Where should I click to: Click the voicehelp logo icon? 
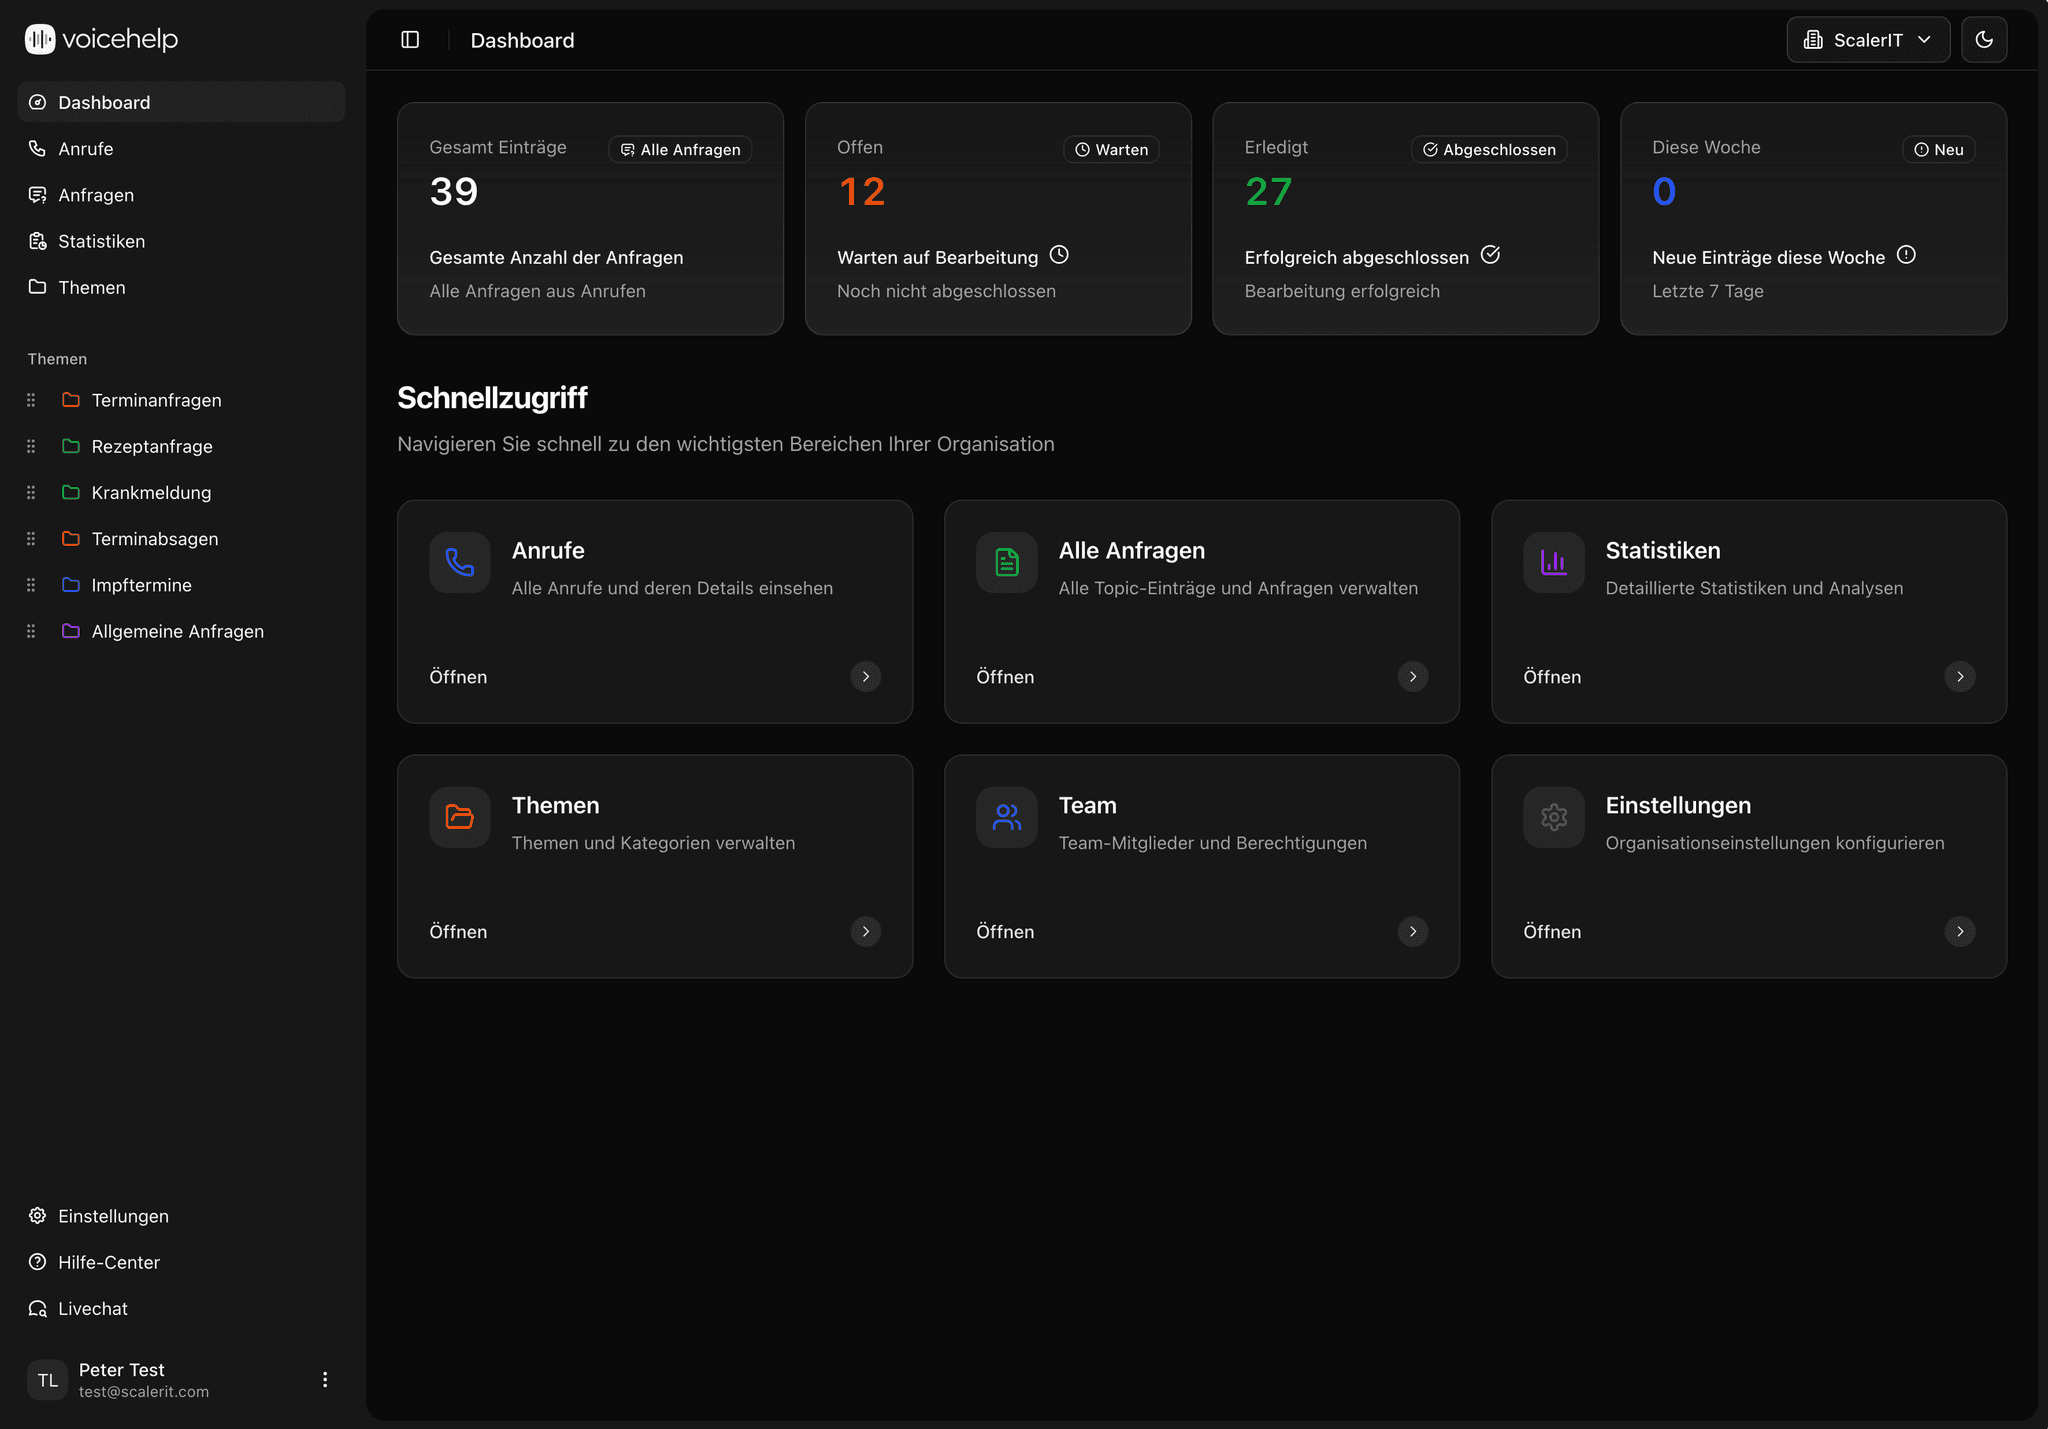40,39
